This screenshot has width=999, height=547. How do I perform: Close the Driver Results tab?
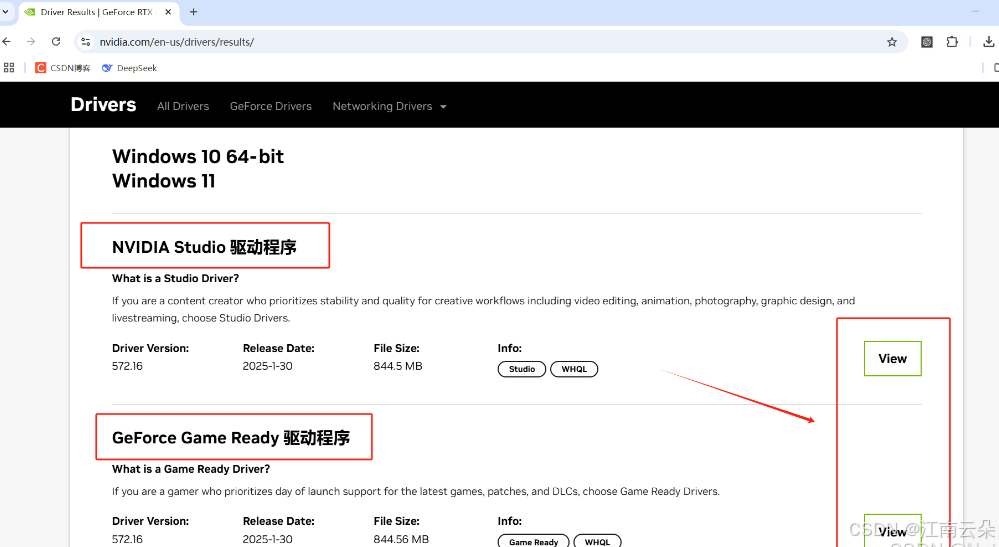pyautogui.click(x=168, y=11)
